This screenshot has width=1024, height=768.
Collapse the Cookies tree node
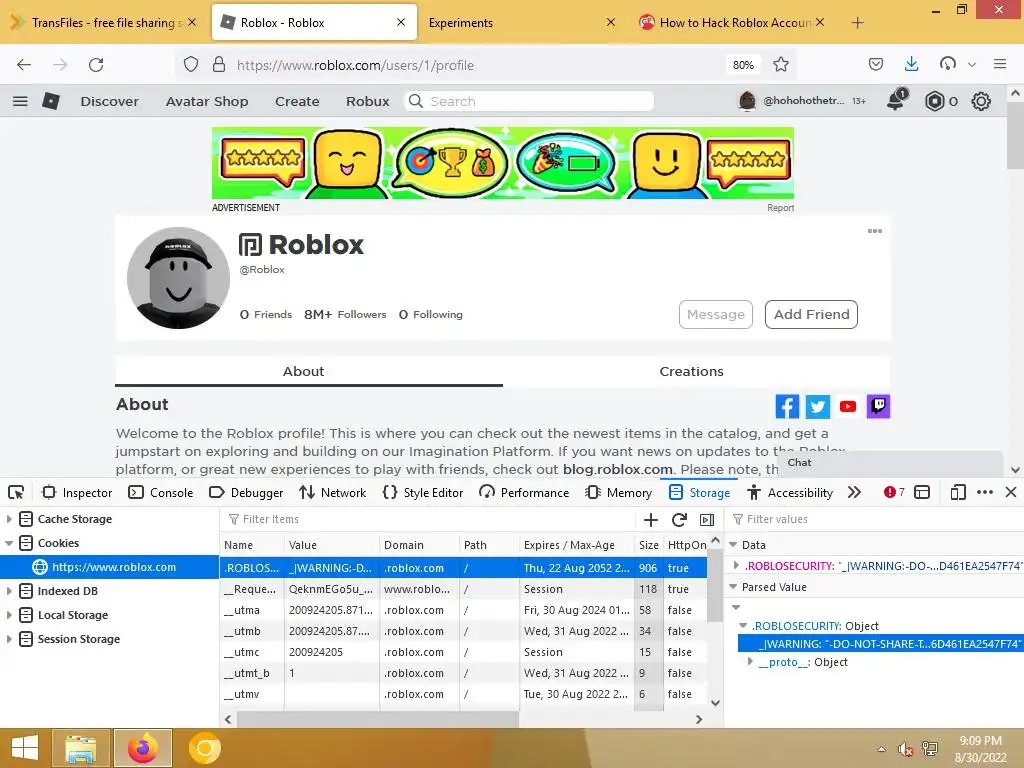[9, 543]
